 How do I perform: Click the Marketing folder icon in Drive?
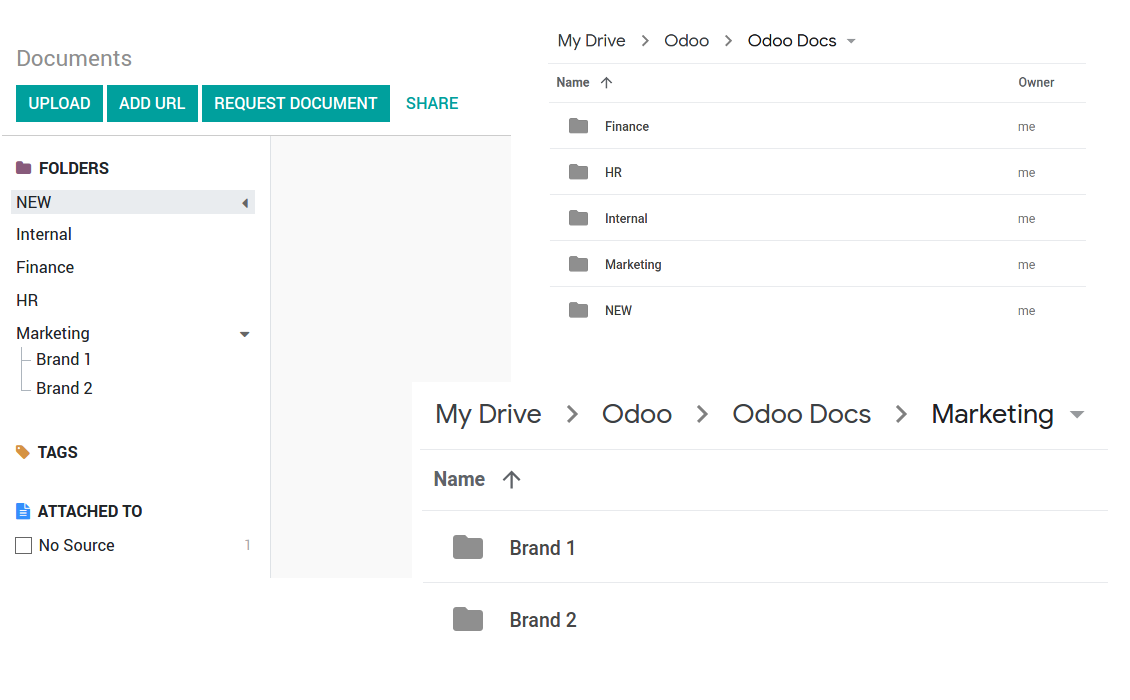tap(578, 264)
